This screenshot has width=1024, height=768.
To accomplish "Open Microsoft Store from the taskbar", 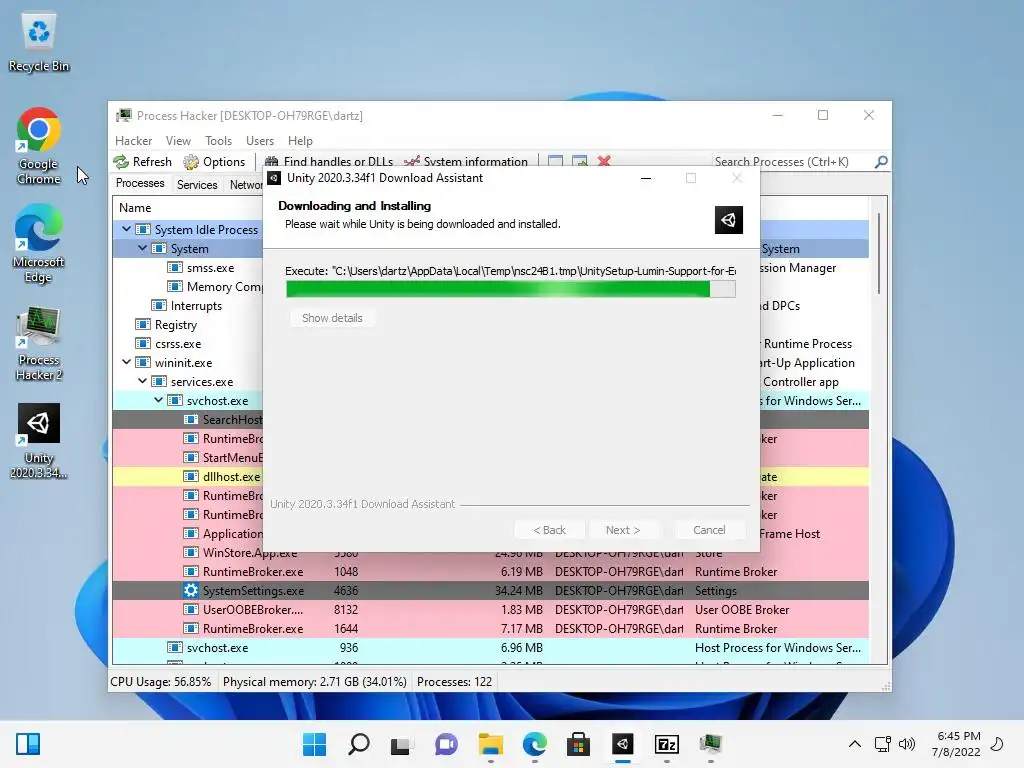I will tap(579, 744).
